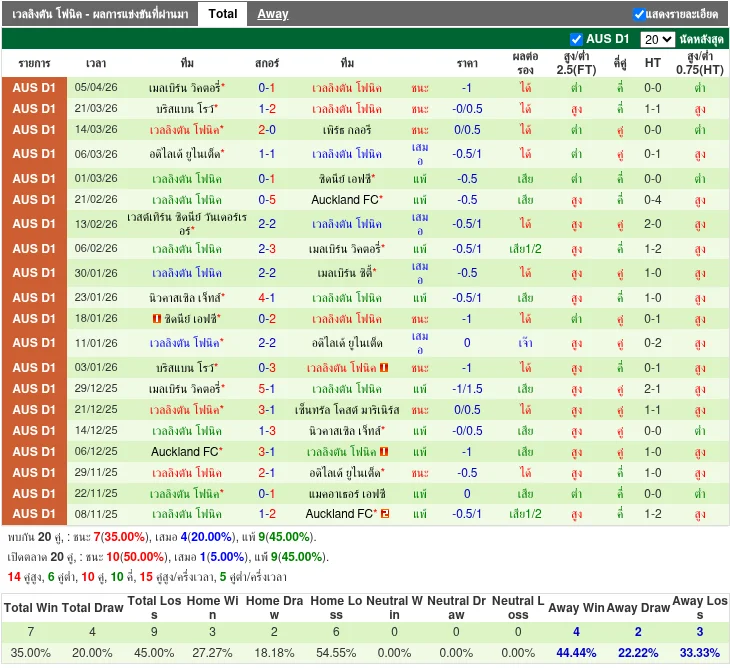Click red card icon beside ซิดนีย์ เอฟซี on 18/01/26
730x670 pixels.
[156, 319]
